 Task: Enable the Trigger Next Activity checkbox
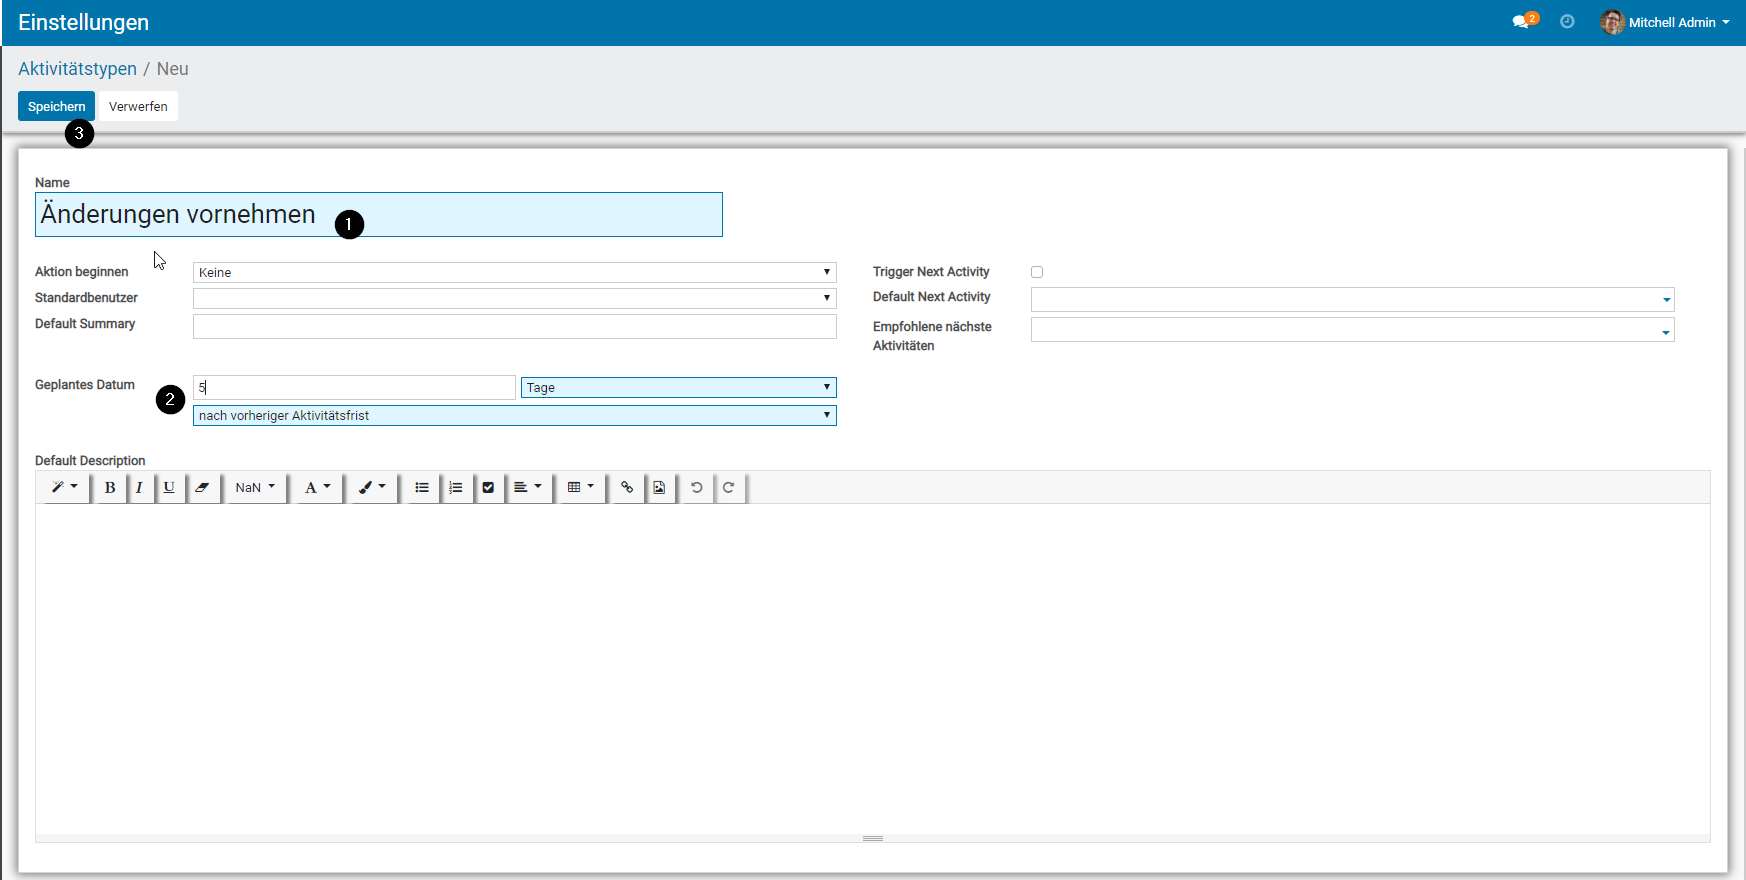click(1037, 272)
